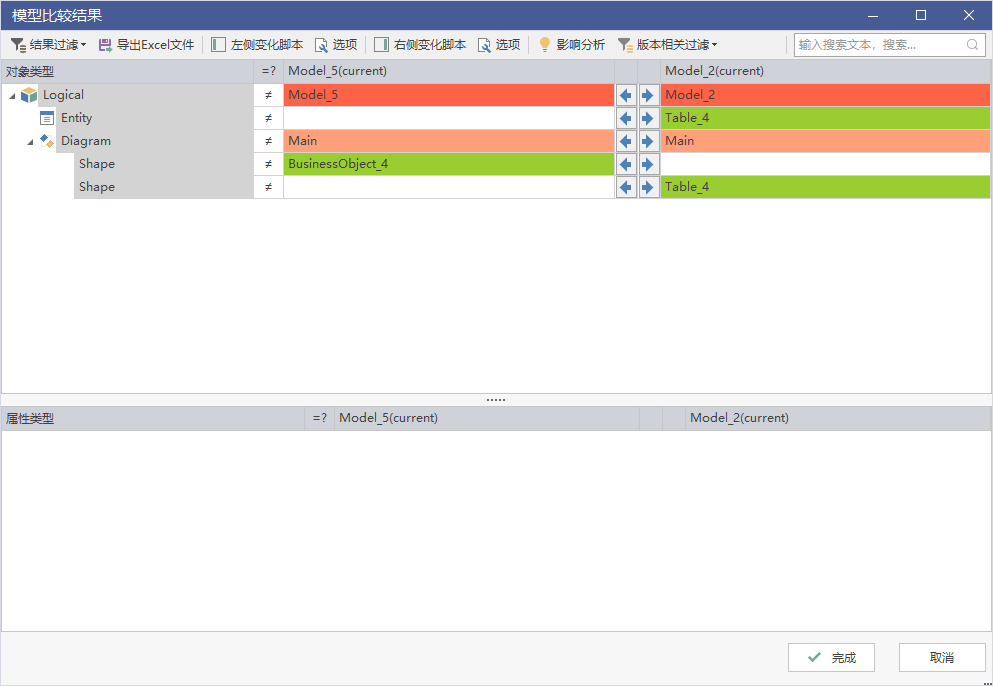Click the Entity table icon
This screenshot has height=686, width=993.
[47, 118]
